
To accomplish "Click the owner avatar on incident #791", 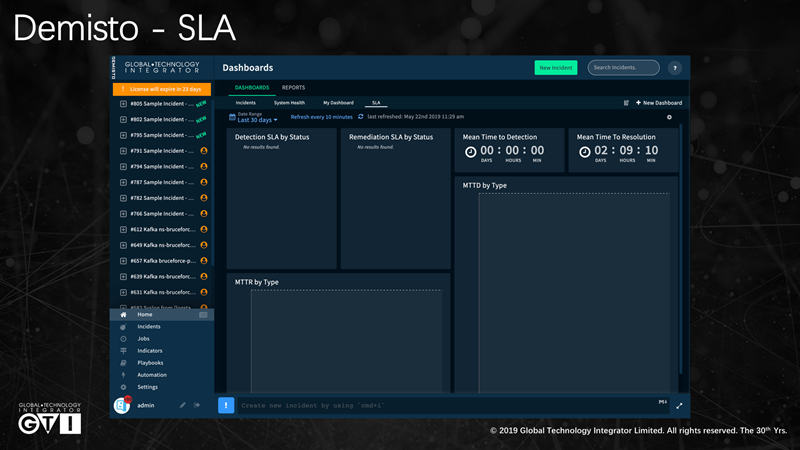I will point(204,151).
